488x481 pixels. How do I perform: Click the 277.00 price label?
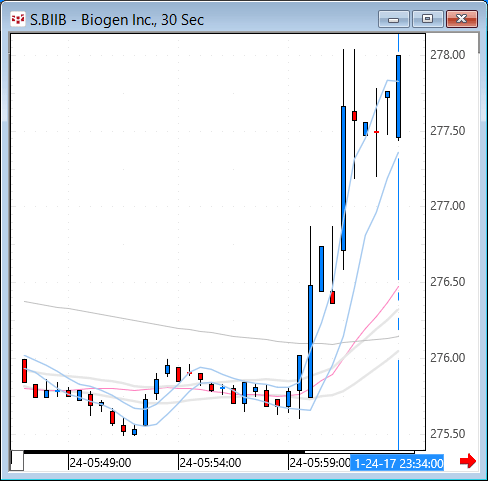(x=447, y=206)
